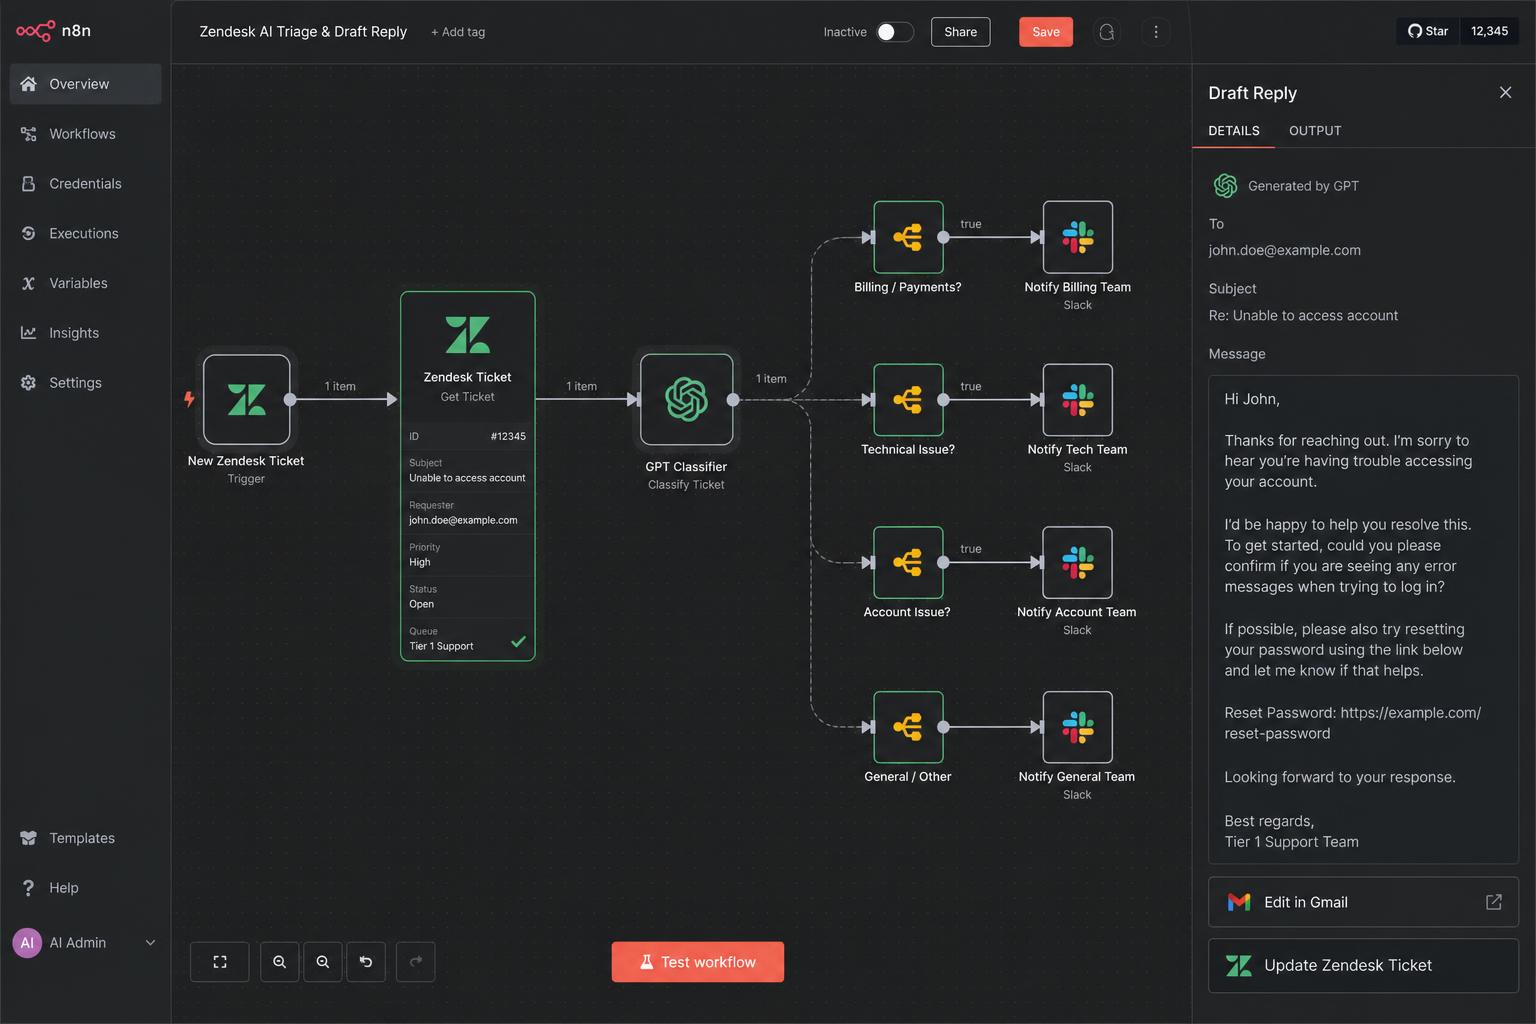Click the subject Re: Unable to access account

(x=1303, y=315)
